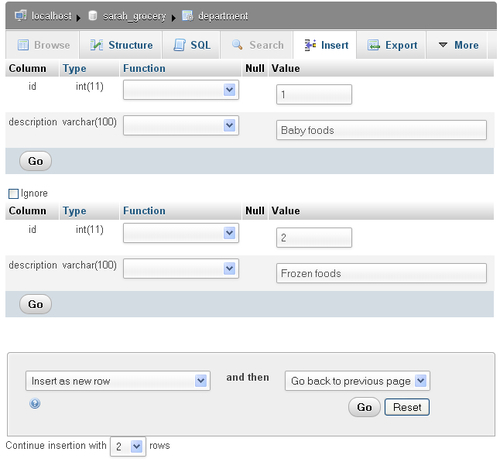Click Go button next to Reset
Image resolution: width=500 pixels, height=462 pixels.
[x=364, y=407]
